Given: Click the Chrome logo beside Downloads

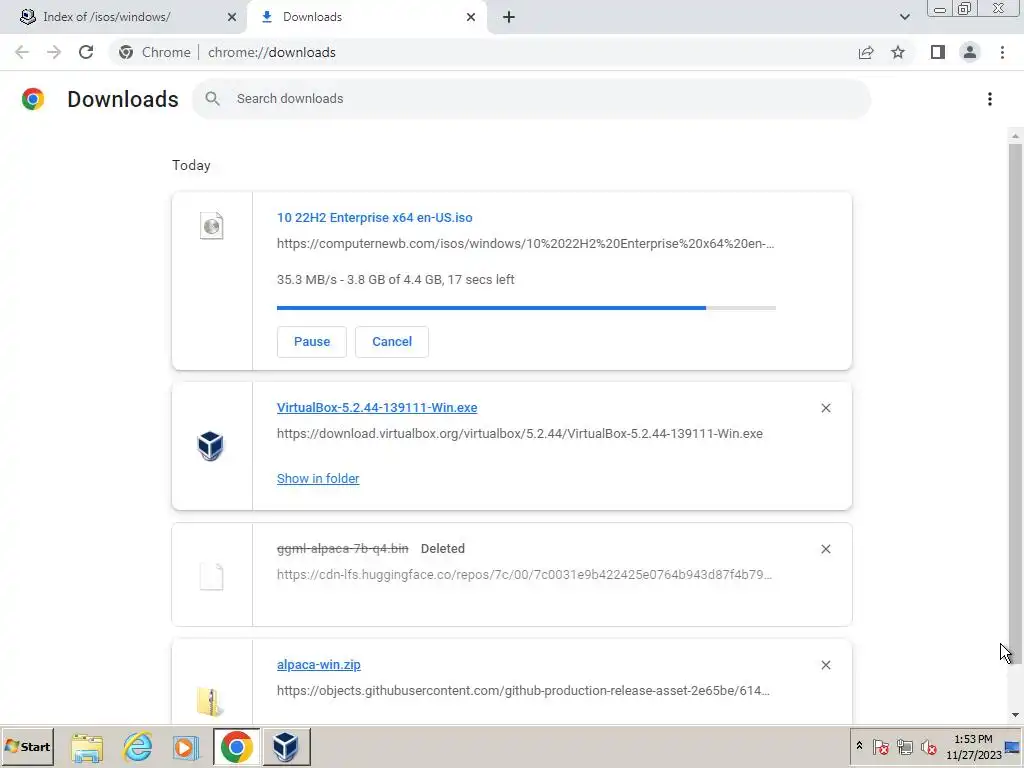Looking at the screenshot, I should click(33, 99).
